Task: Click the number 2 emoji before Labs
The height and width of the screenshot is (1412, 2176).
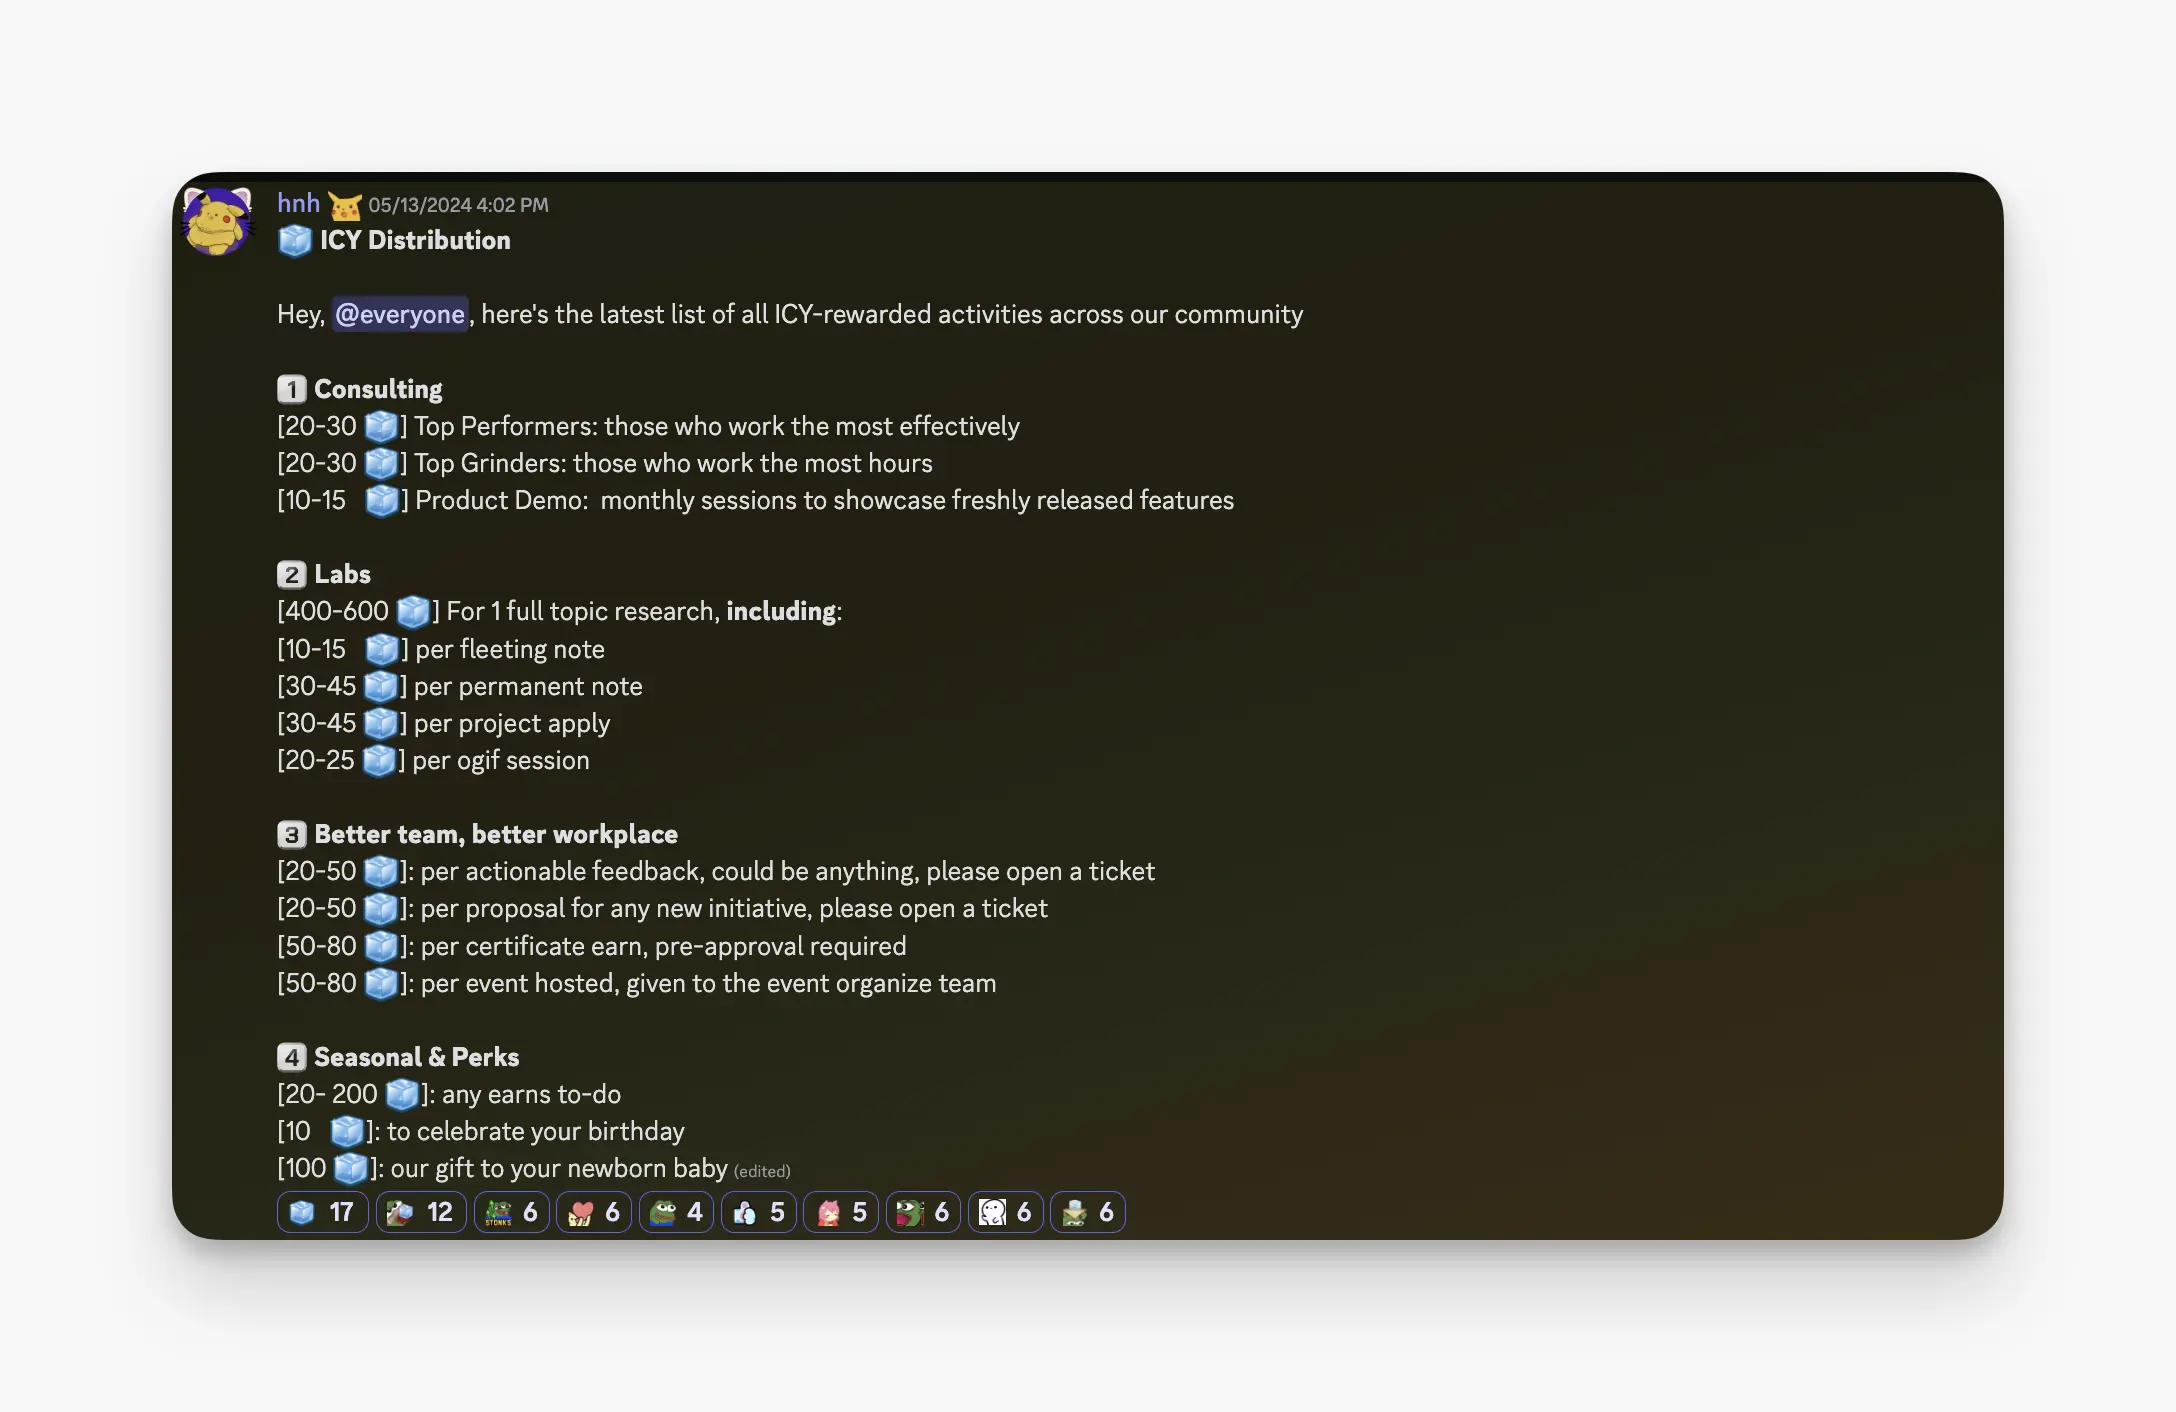Action: pos(291,575)
